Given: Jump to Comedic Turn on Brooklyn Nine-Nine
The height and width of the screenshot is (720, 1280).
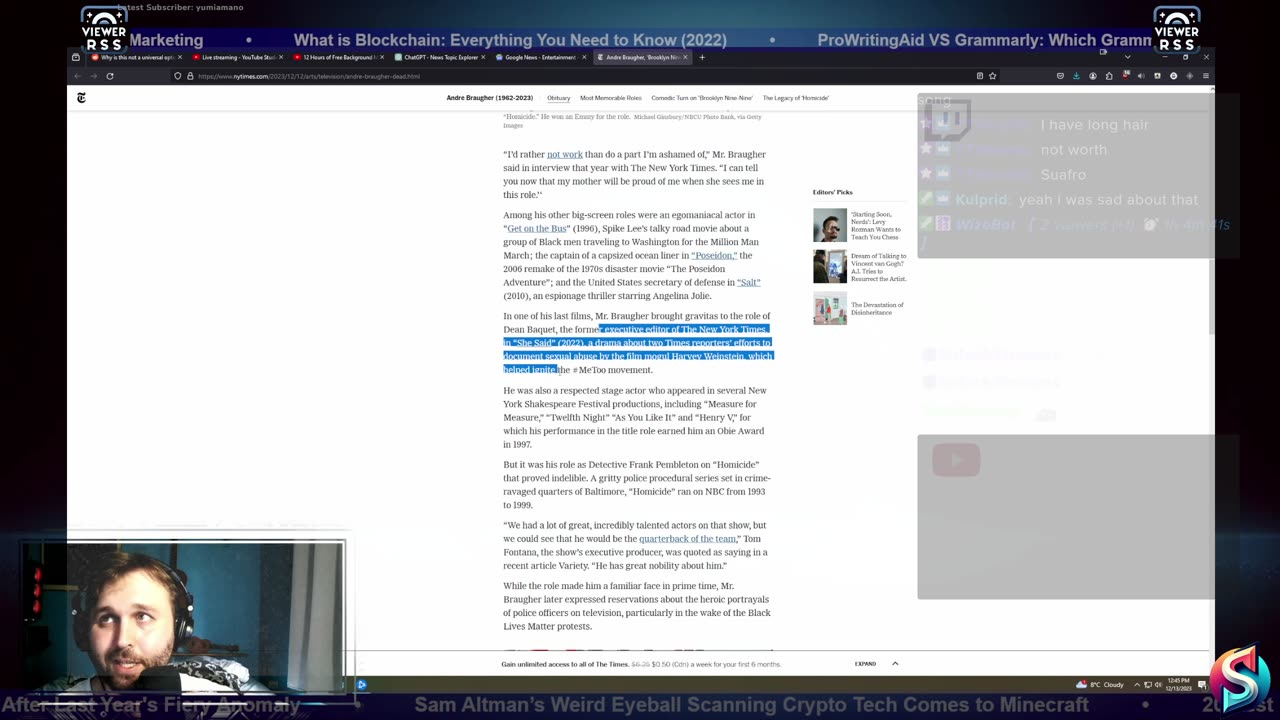Looking at the screenshot, I should (701, 98).
